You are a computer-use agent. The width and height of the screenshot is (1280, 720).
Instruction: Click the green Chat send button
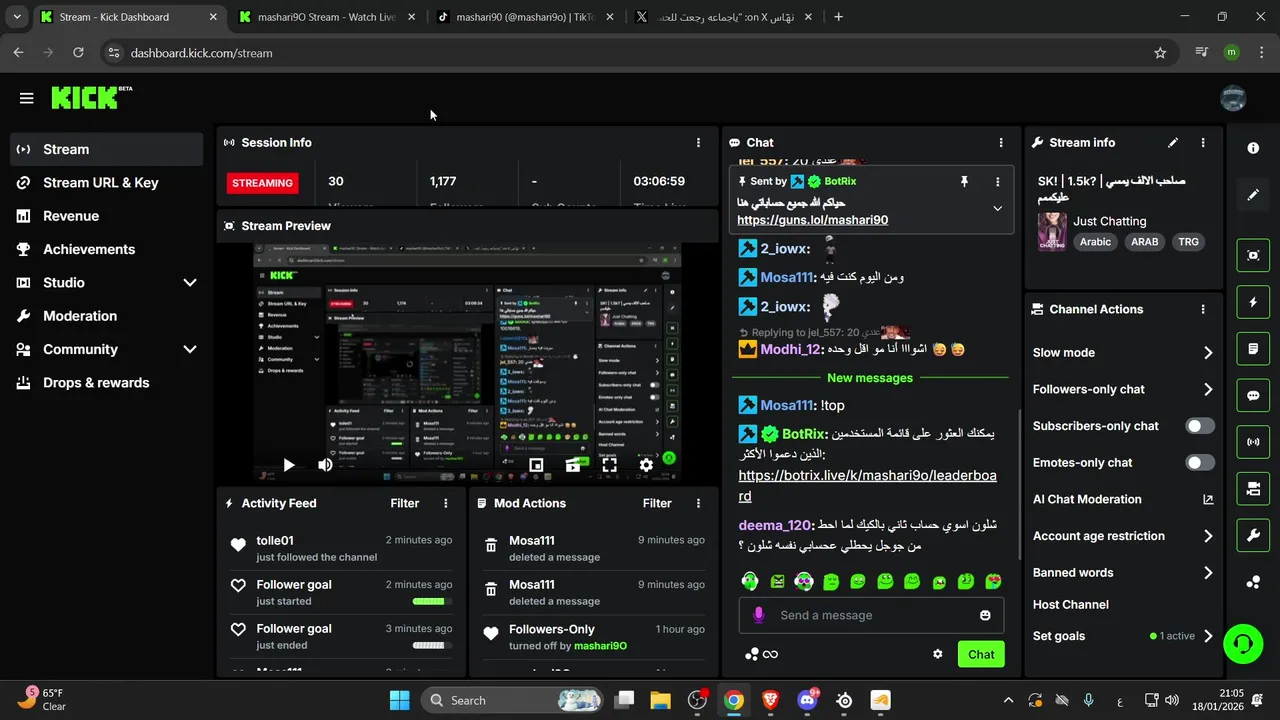pos(981,654)
